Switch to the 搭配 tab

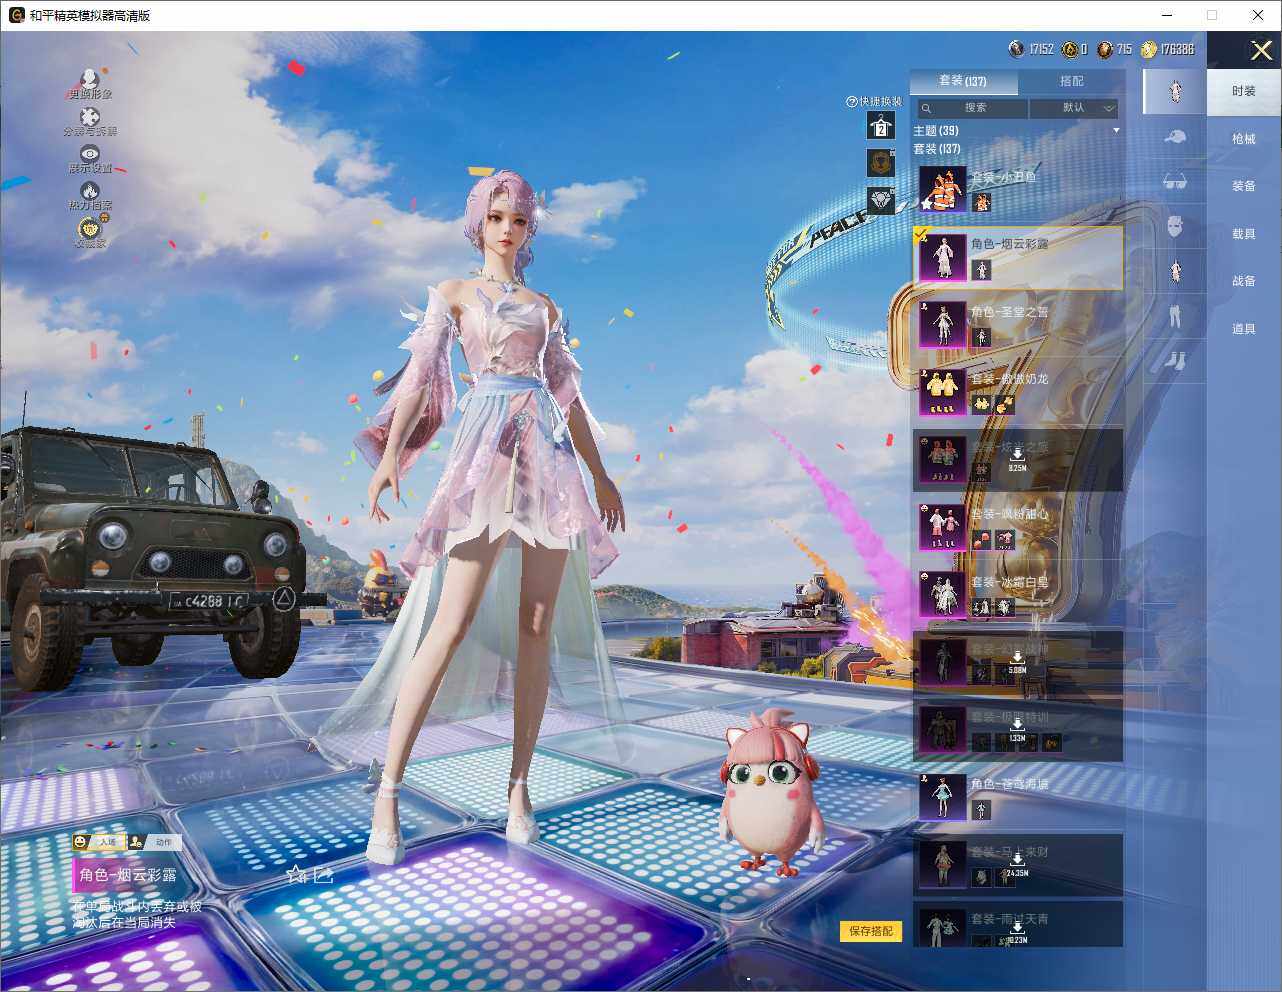pyautogui.click(x=1071, y=81)
